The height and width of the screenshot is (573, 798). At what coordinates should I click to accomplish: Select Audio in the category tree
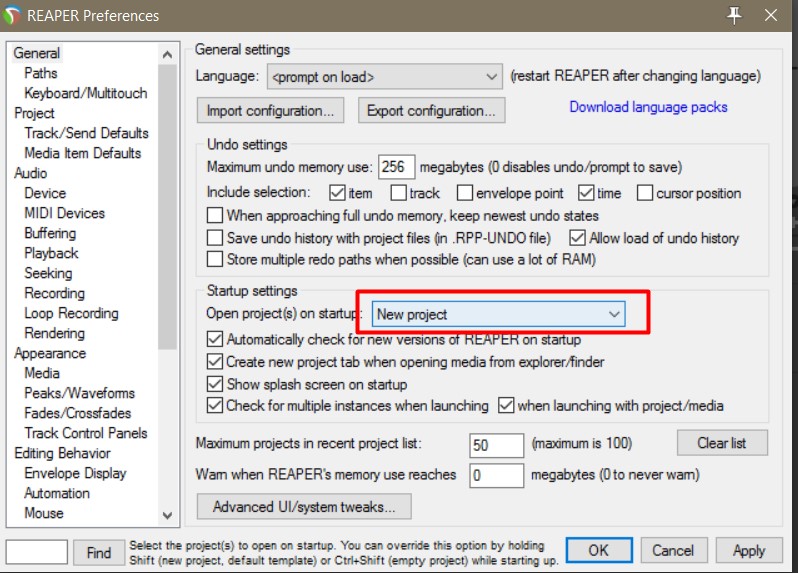[31, 173]
